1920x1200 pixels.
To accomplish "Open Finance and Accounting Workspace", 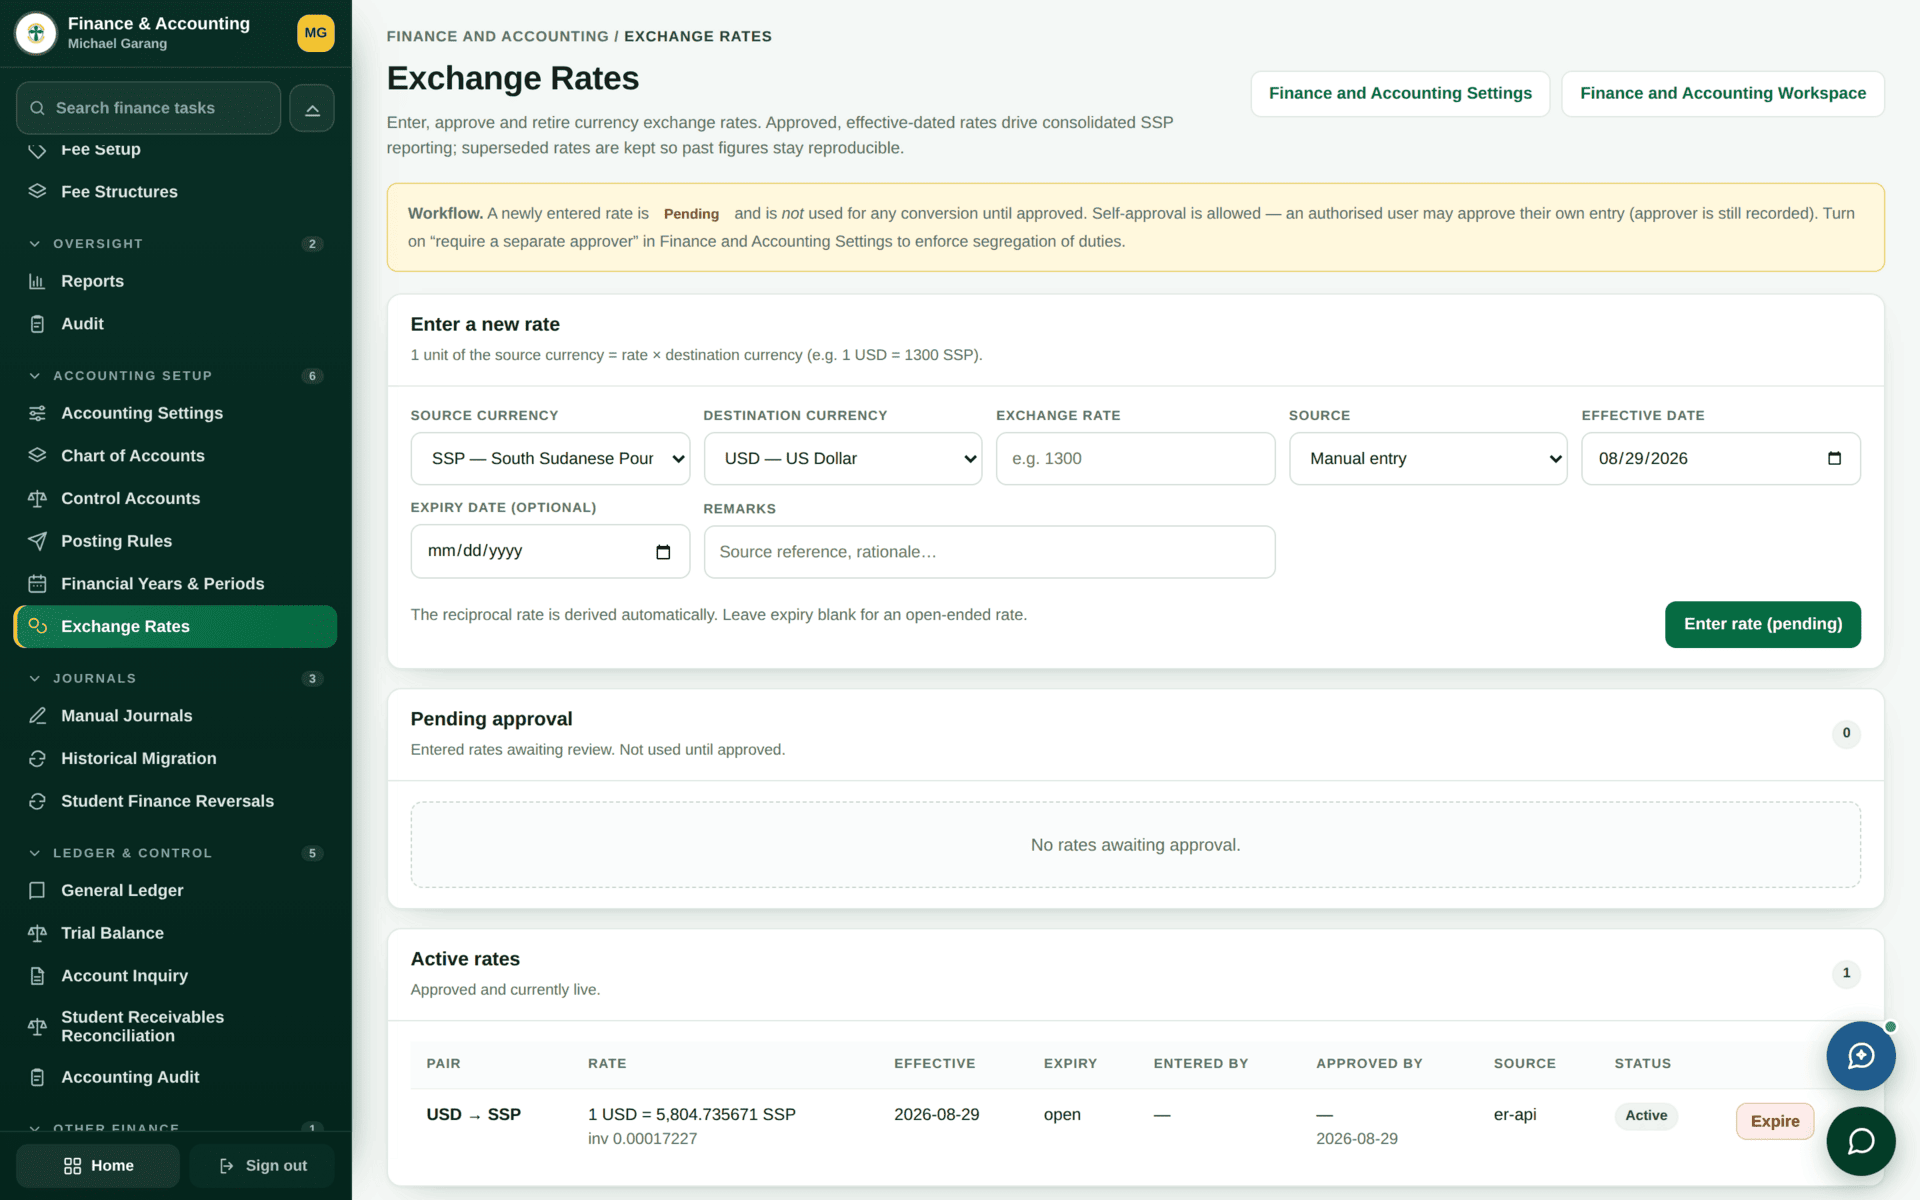I will coord(1722,94).
